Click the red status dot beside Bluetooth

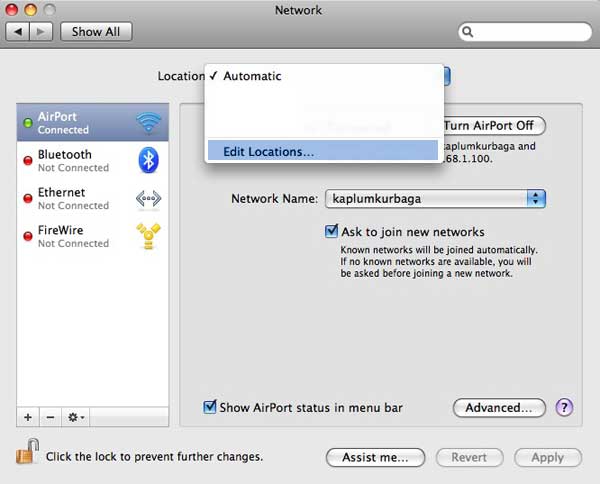click(x=28, y=160)
